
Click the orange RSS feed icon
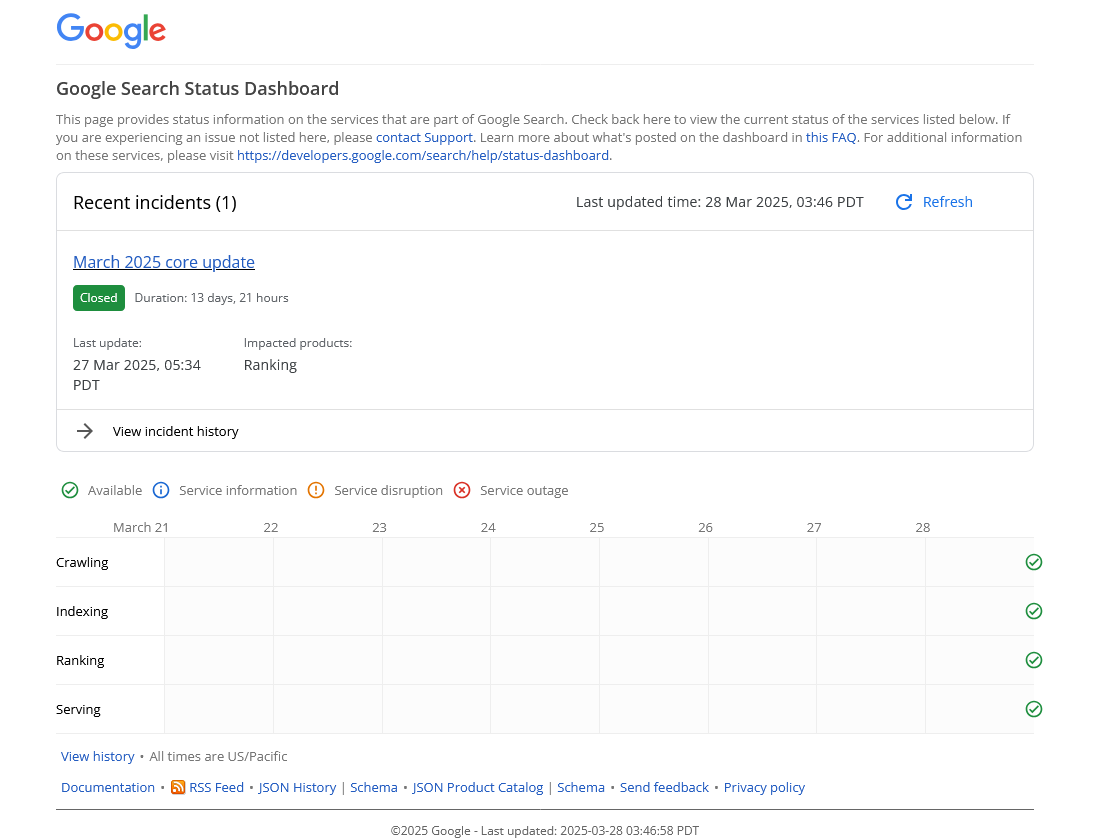[x=178, y=787]
